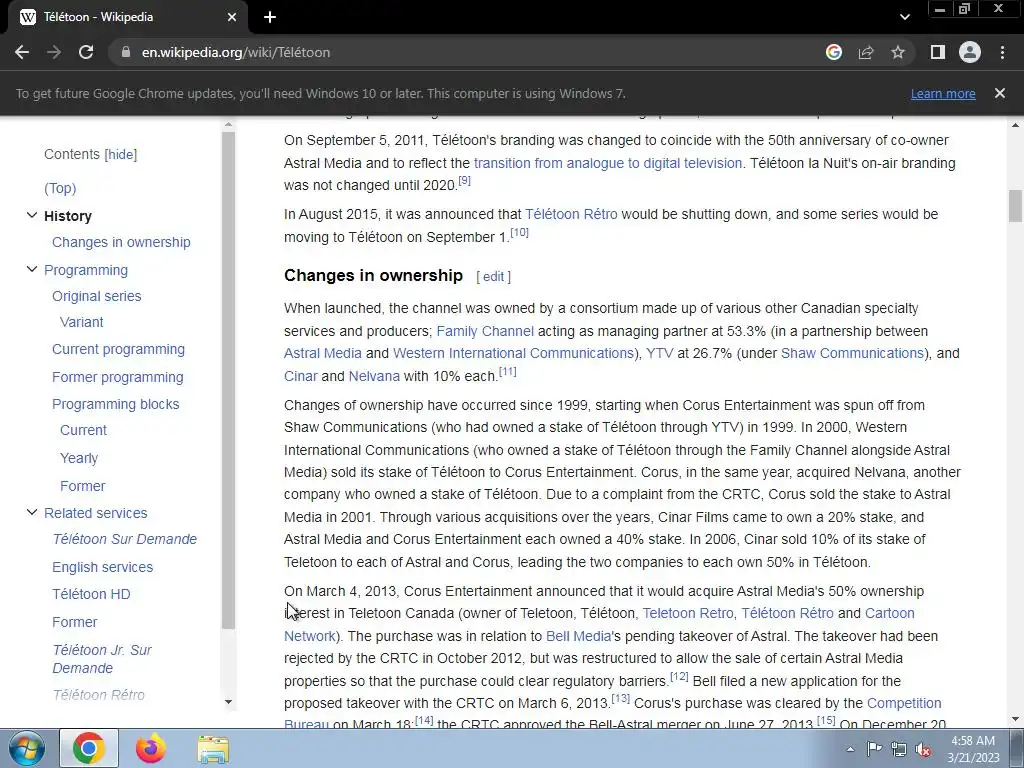Image resolution: width=1024 pixels, height=768 pixels.
Task: Edit the Changes in ownership section
Action: [x=493, y=277]
